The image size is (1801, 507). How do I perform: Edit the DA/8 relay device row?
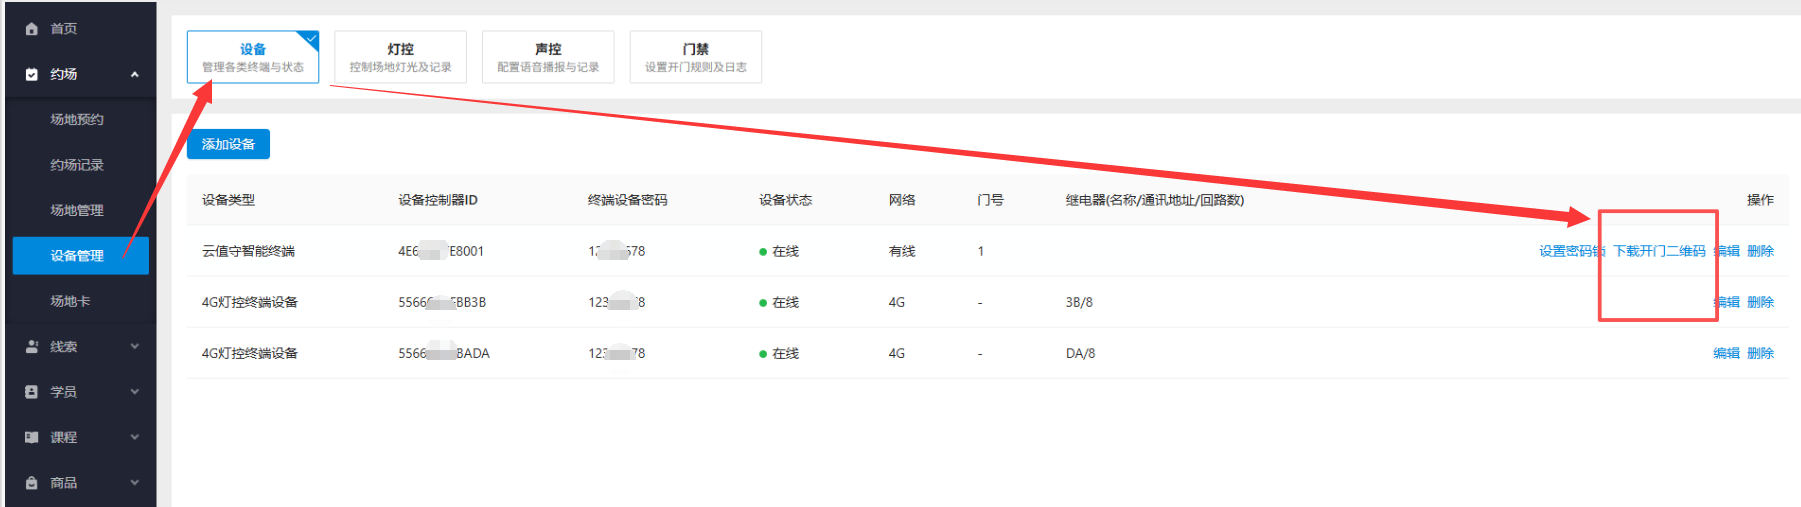(x=1727, y=353)
